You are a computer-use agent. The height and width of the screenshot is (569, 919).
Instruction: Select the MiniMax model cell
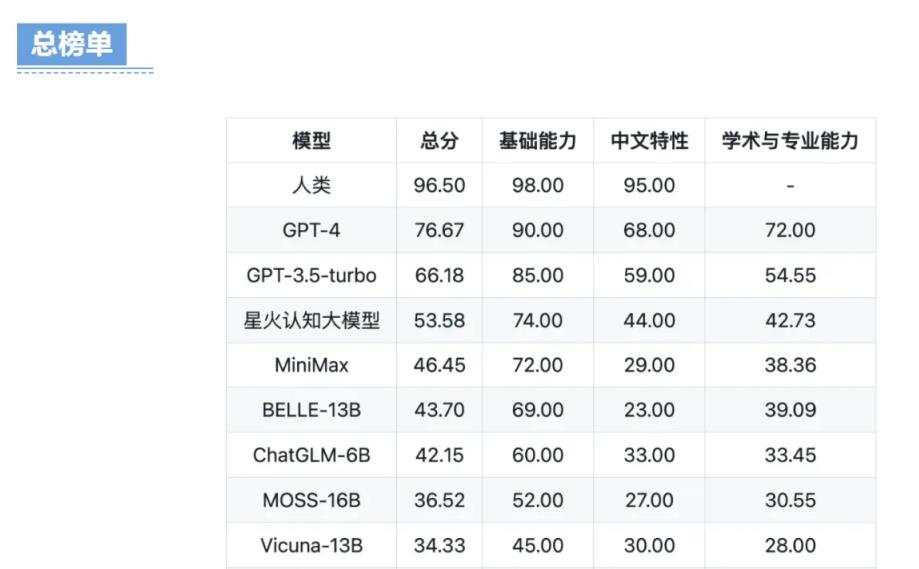(311, 365)
